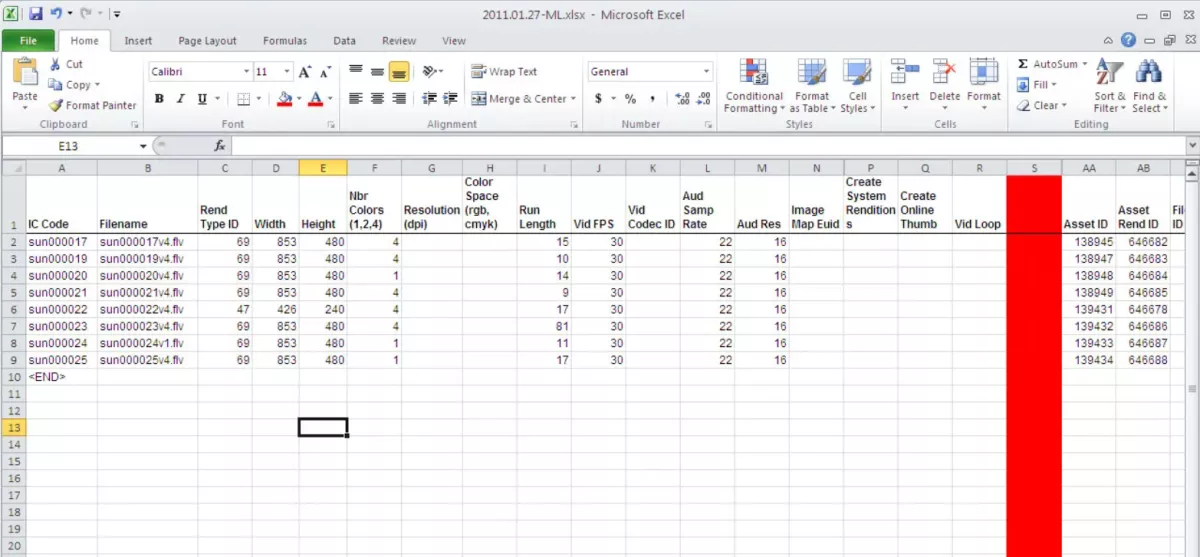Image resolution: width=1200 pixels, height=557 pixels.
Task: Click into the formula bar input
Action: (x=708, y=146)
